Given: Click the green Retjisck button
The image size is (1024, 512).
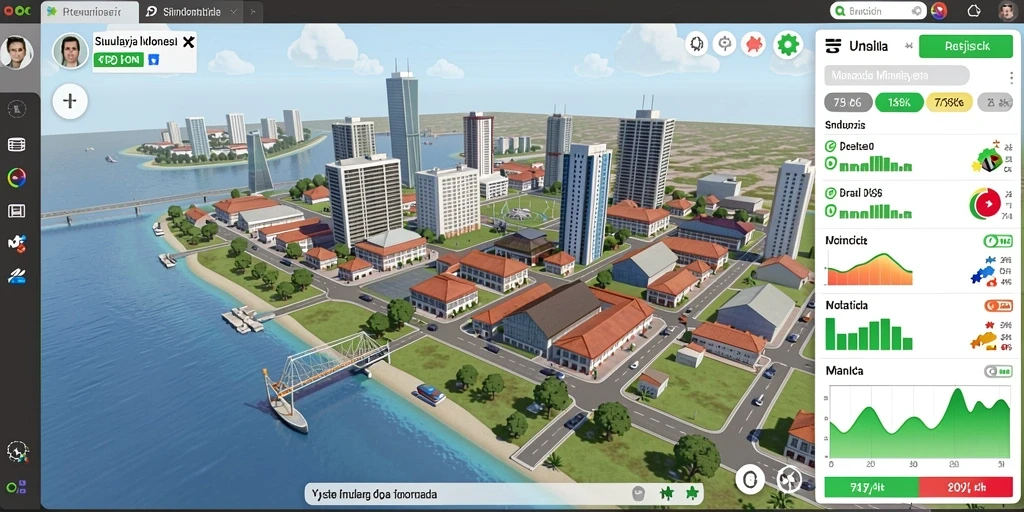Looking at the screenshot, I should 967,46.
